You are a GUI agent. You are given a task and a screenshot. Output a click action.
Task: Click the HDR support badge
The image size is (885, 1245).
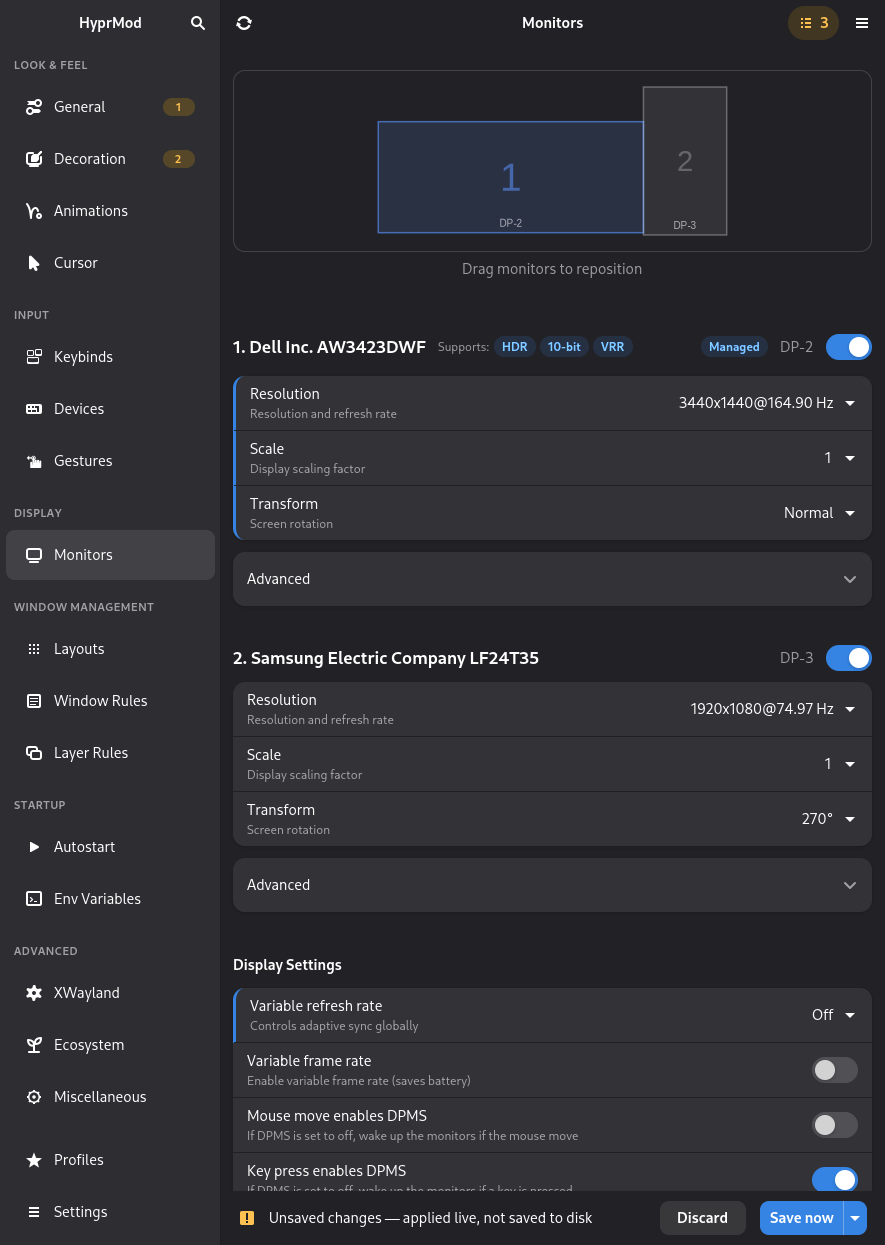coord(514,347)
